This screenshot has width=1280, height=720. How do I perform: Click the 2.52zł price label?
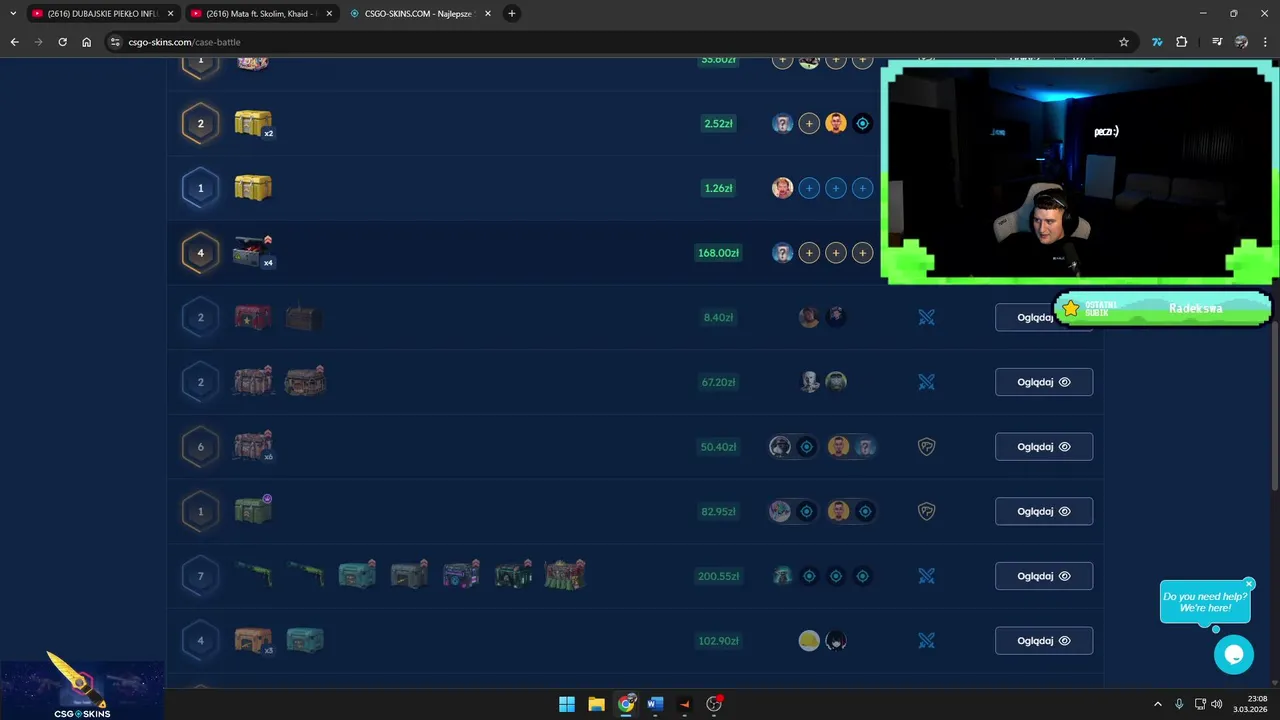coord(718,124)
